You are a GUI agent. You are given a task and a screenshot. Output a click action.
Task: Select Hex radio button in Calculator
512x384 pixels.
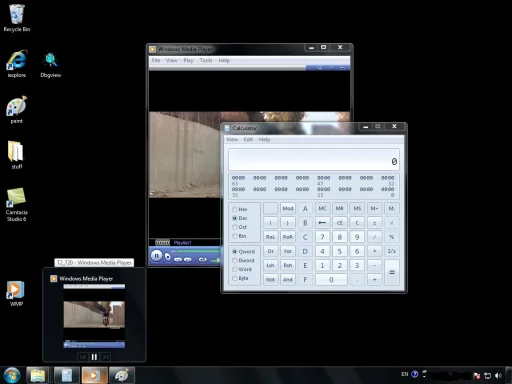(x=235, y=209)
